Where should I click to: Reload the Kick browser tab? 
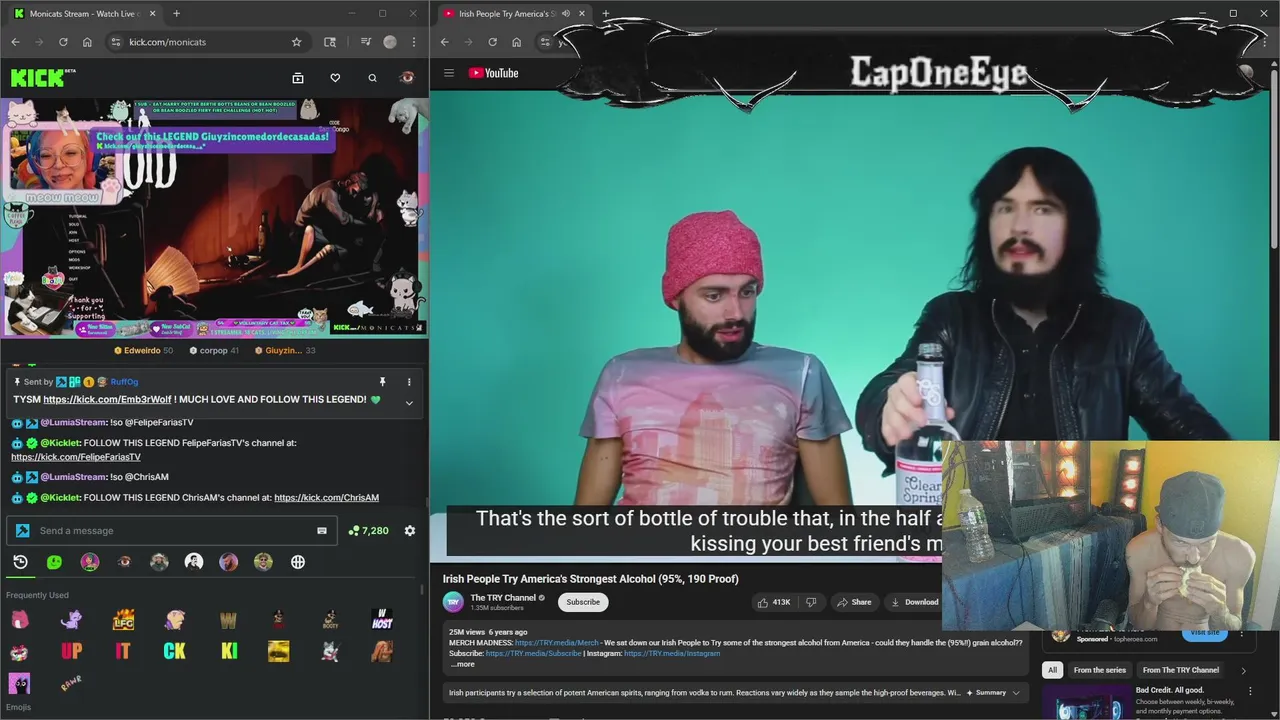(x=63, y=42)
